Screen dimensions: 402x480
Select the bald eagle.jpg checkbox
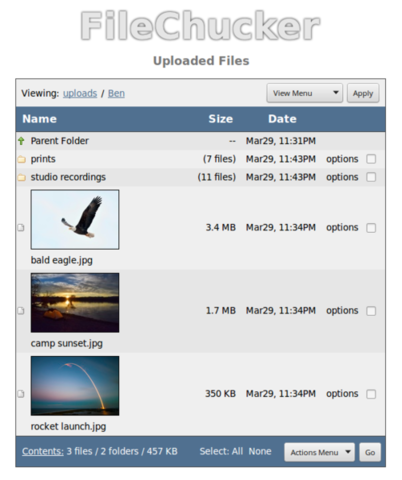(x=371, y=228)
